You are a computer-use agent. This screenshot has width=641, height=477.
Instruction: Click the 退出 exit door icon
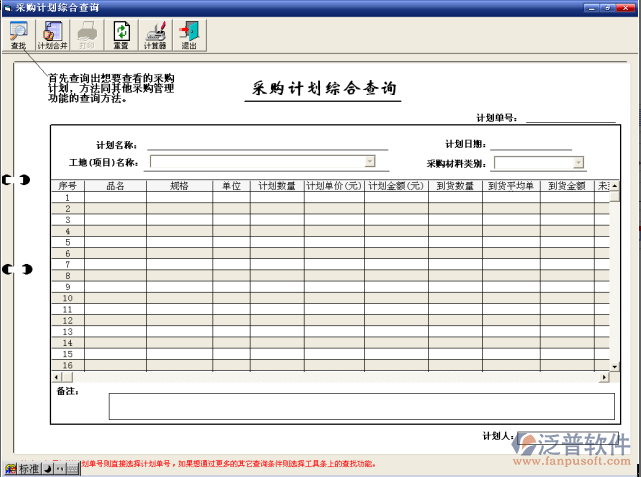pos(189,35)
